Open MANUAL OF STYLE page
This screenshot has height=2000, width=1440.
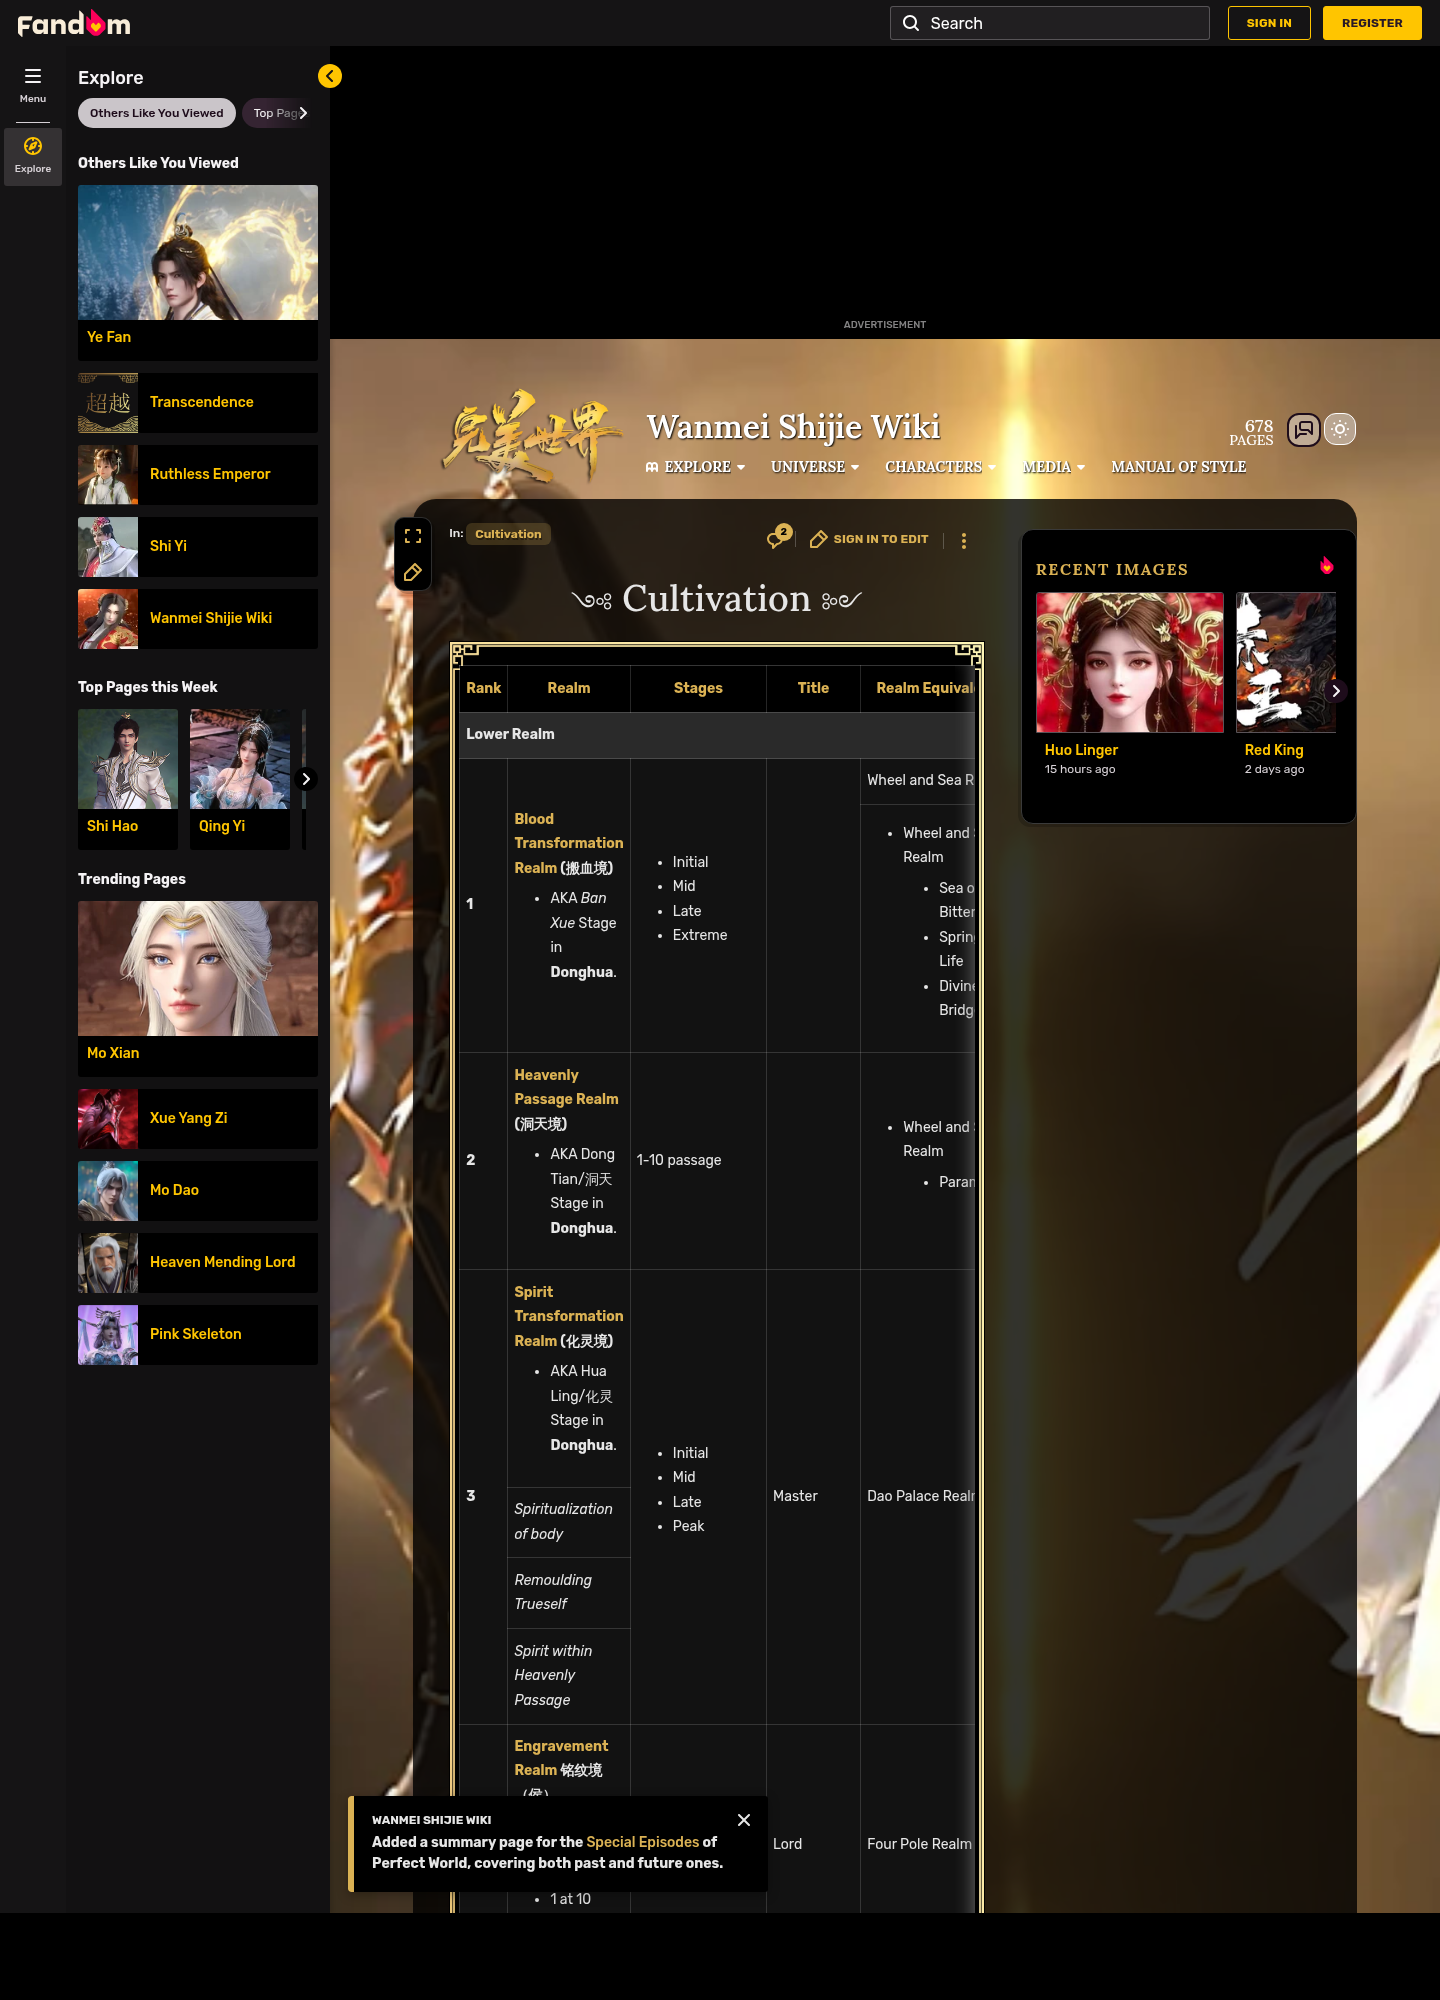1179,467
